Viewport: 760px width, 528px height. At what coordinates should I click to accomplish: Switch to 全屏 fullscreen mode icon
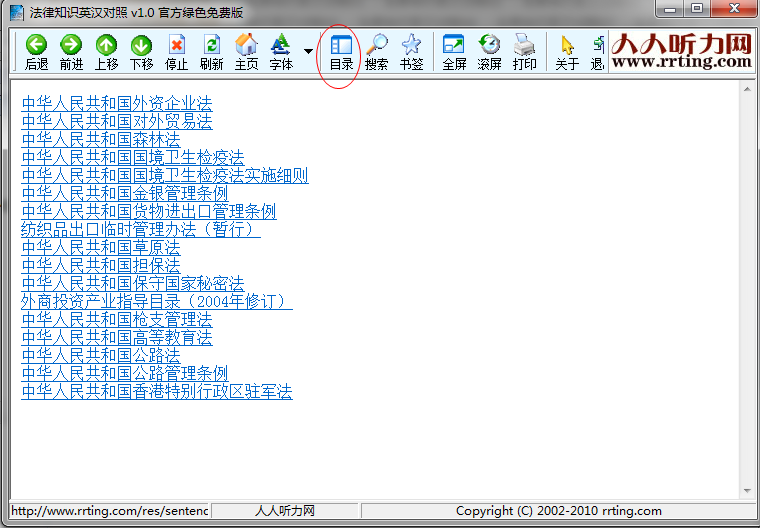tap(454, 44)
